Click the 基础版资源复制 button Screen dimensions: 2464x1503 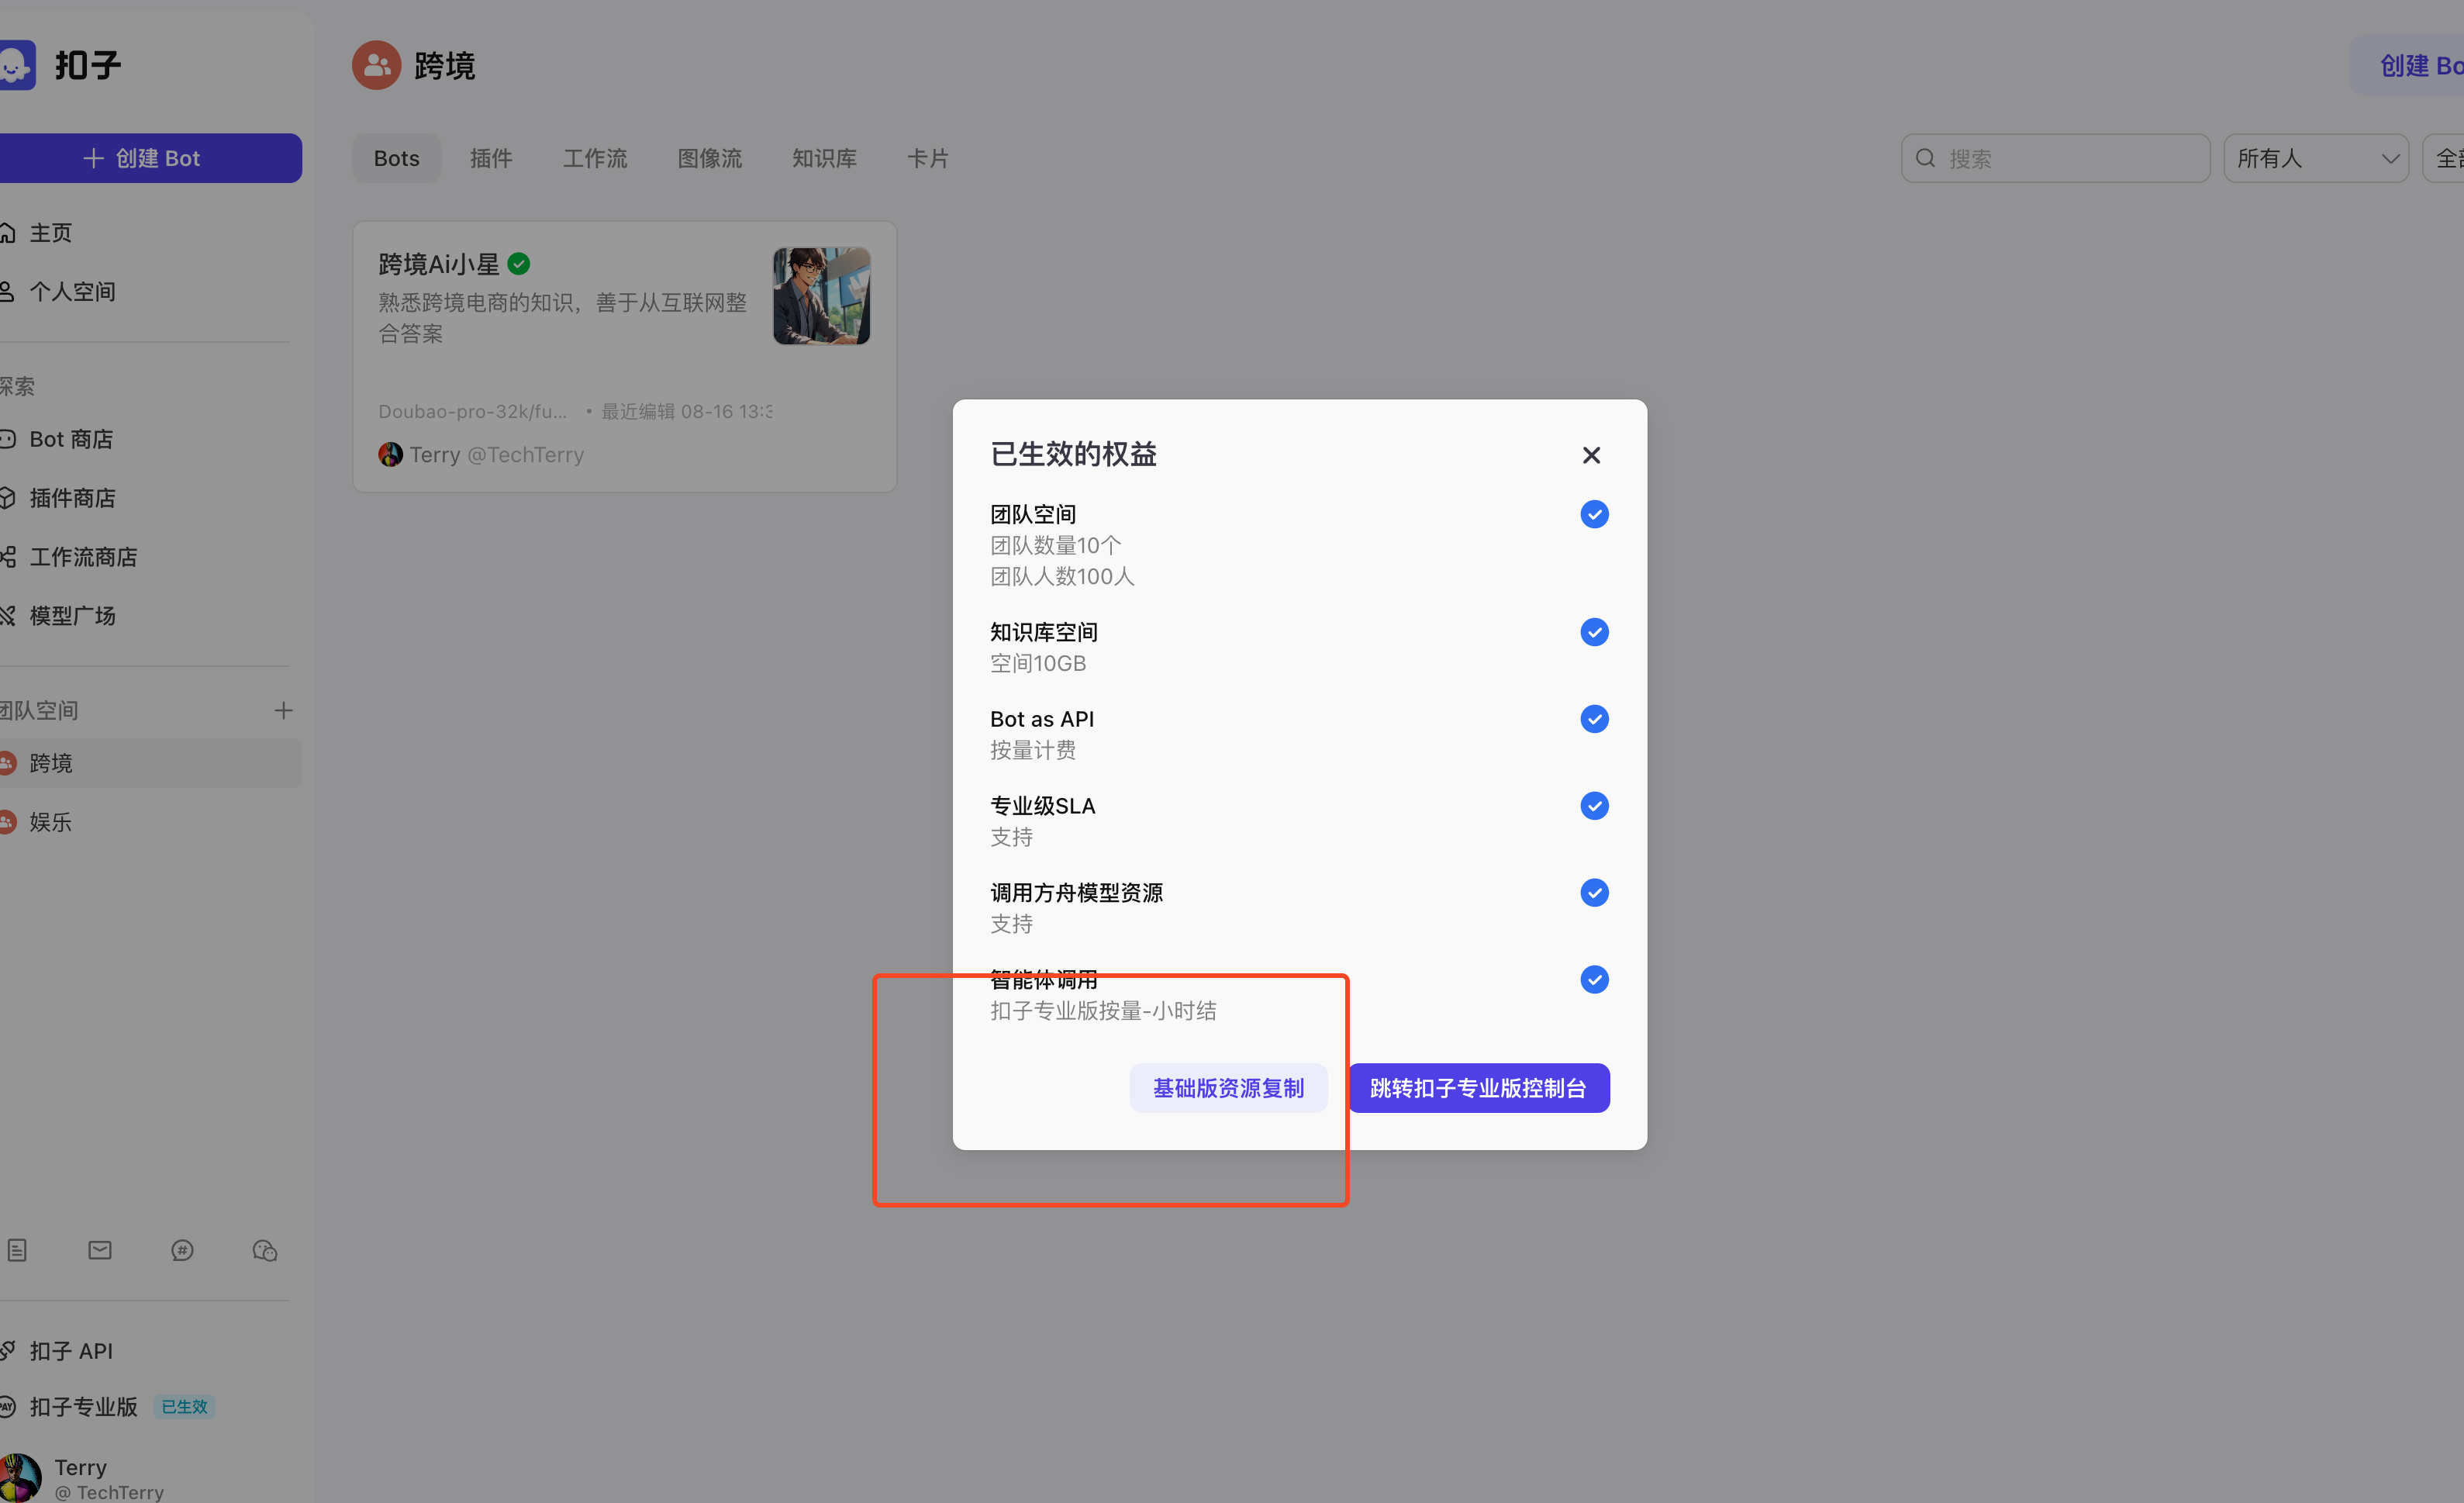(1228, 1088)
